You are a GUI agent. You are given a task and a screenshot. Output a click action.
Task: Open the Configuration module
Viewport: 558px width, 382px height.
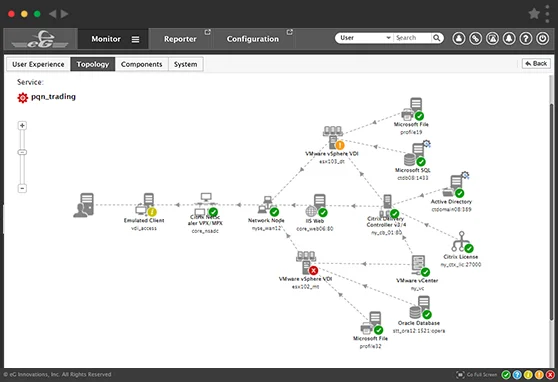tap(253, 39)
